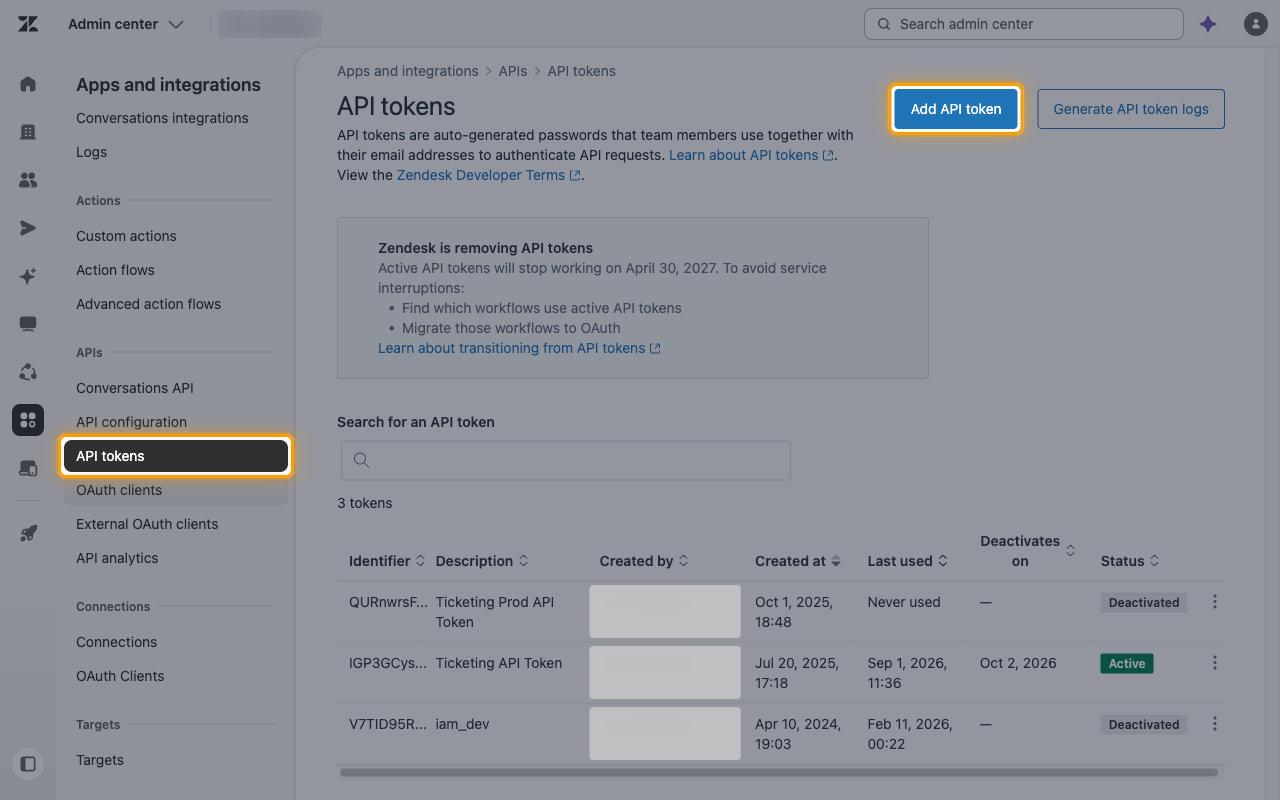Open API analytics in sidebar

pos(117,558)
